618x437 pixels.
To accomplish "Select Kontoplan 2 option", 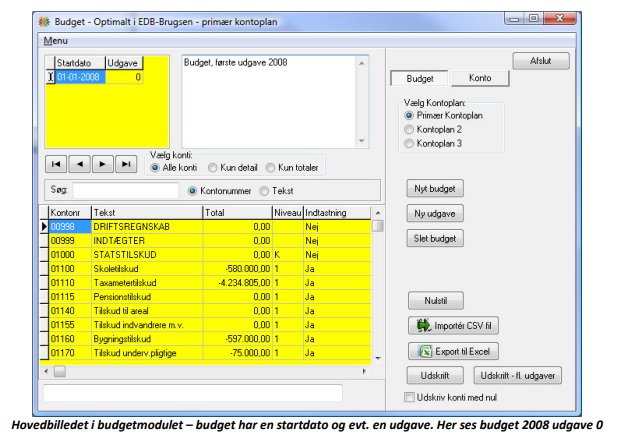I will click(x=409, y=129).
